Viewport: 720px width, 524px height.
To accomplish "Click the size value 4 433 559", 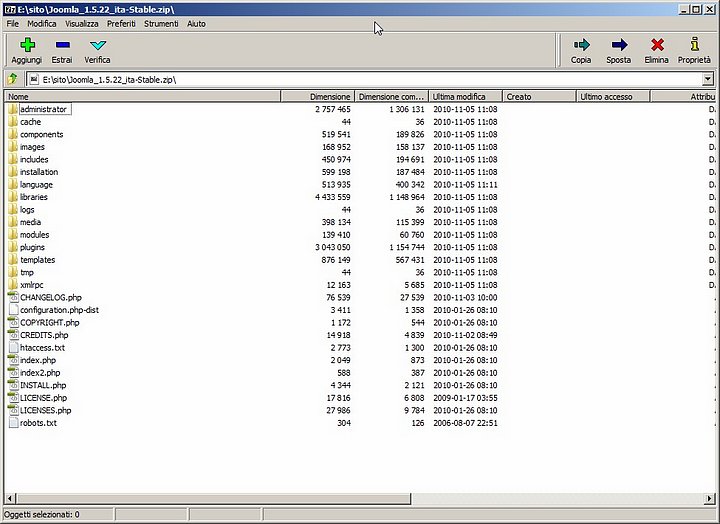I will click(x=332, y=197).
